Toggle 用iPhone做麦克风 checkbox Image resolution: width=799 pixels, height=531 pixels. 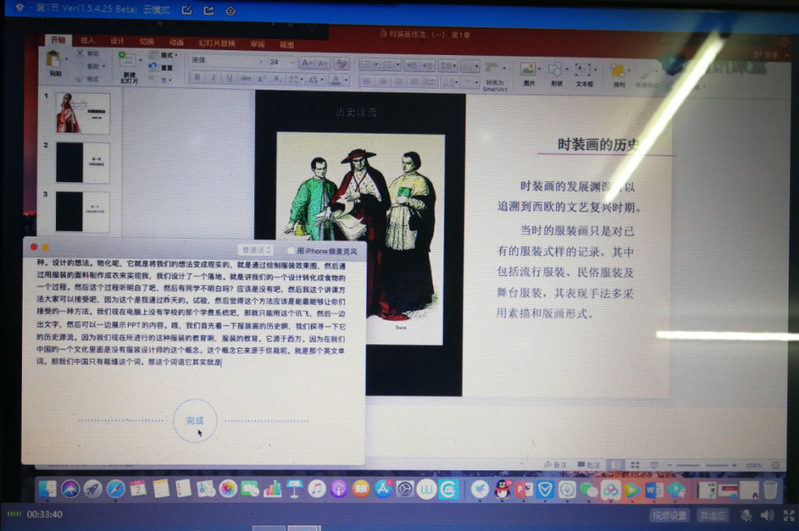tap(291, 249)
